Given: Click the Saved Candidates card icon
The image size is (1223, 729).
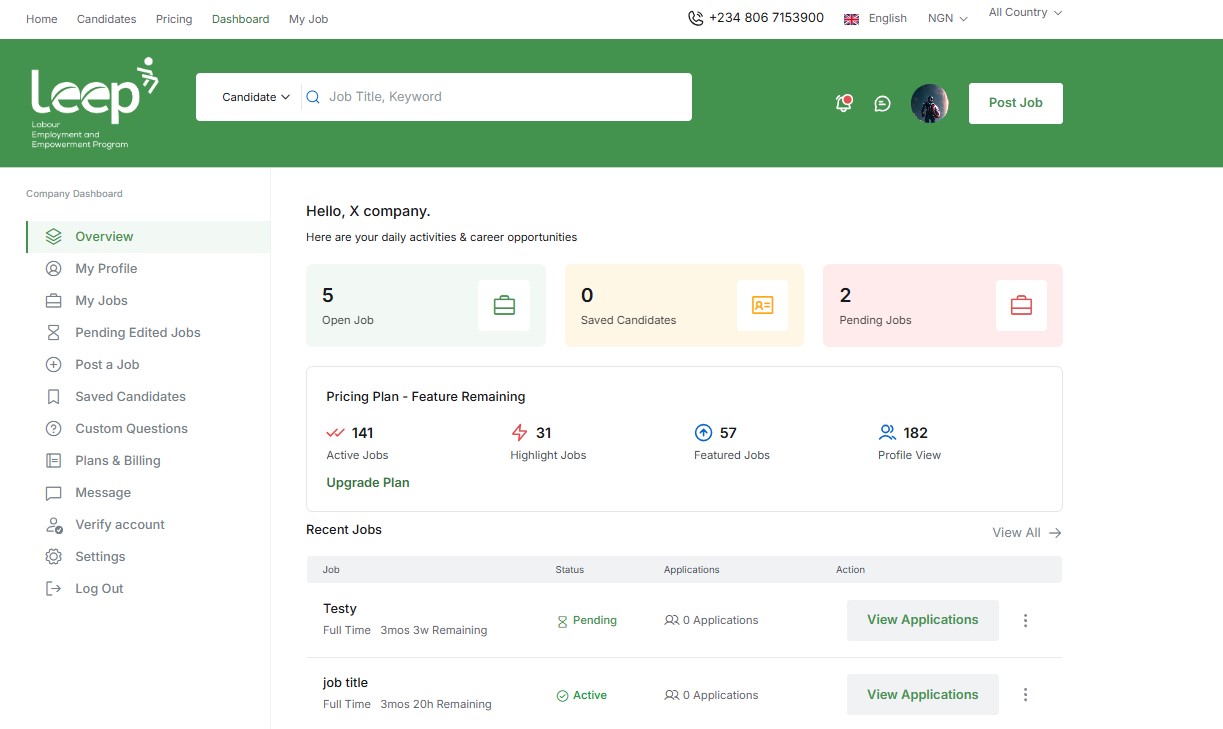Looking at the screenshot, I should pos(762,305).
